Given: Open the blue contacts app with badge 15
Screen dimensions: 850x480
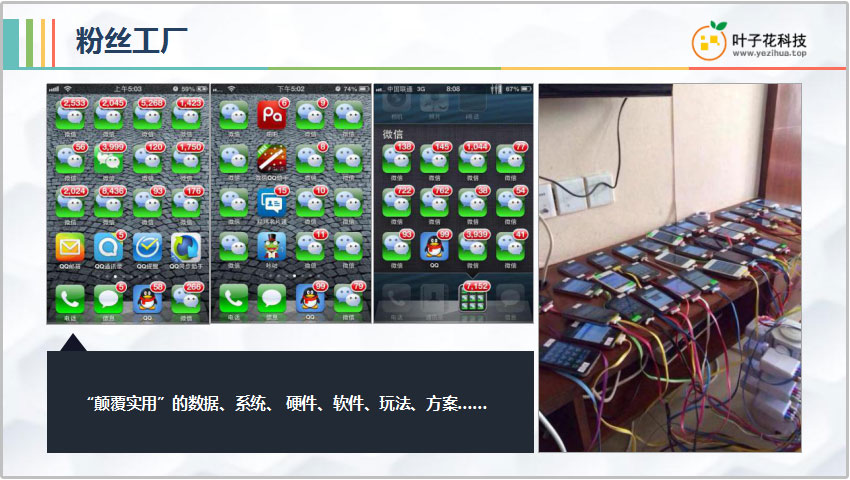Looking at the screenshot, I should (x=272, y=203).
